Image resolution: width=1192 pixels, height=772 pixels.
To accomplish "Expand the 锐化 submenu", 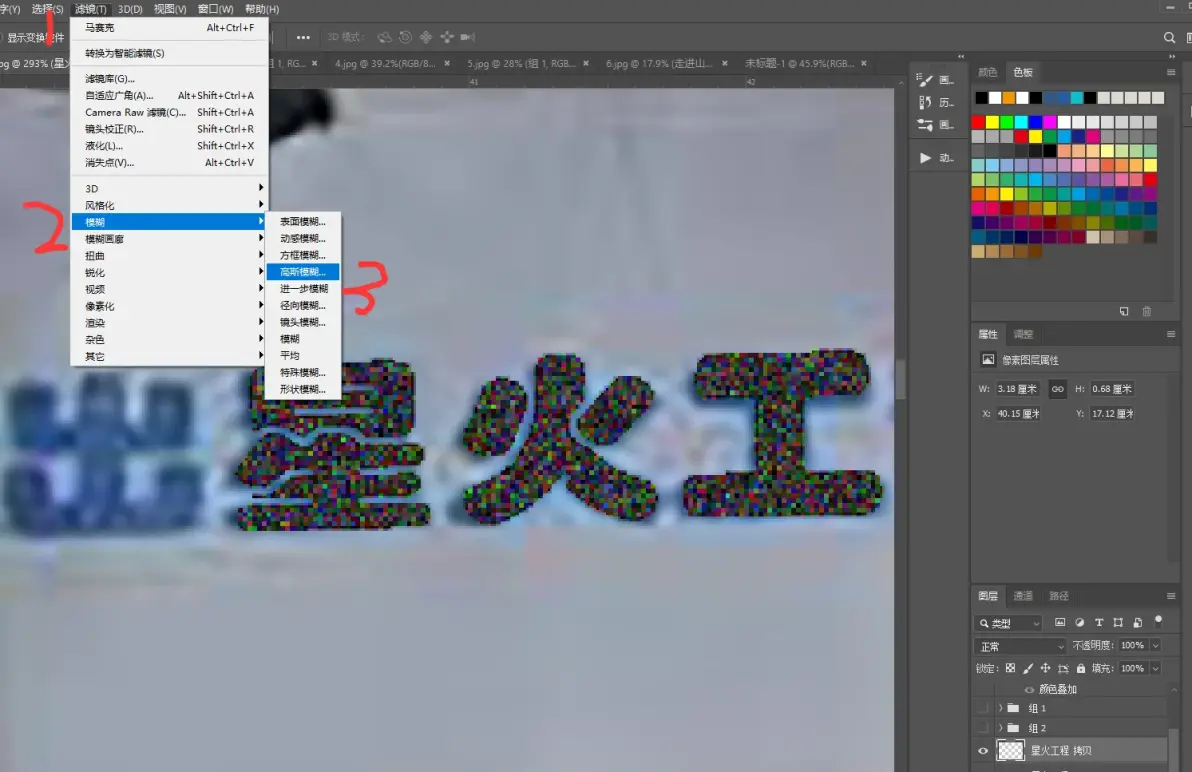I will [169, 272].
